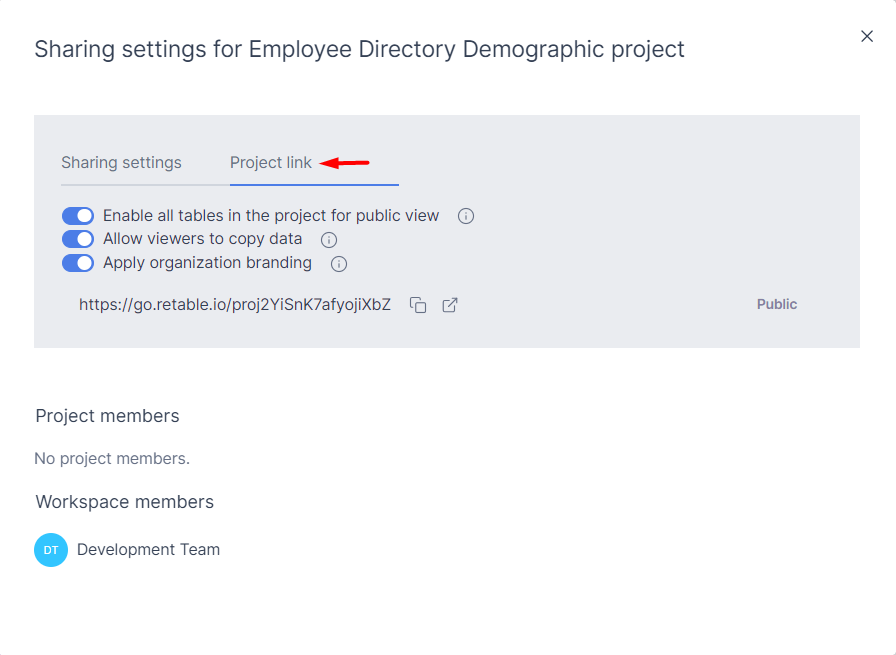Image resolution: width=896 pixels, height=655 pixels.
Task: Click the Apply organization branding label text
Action: (x=207, y=263)
